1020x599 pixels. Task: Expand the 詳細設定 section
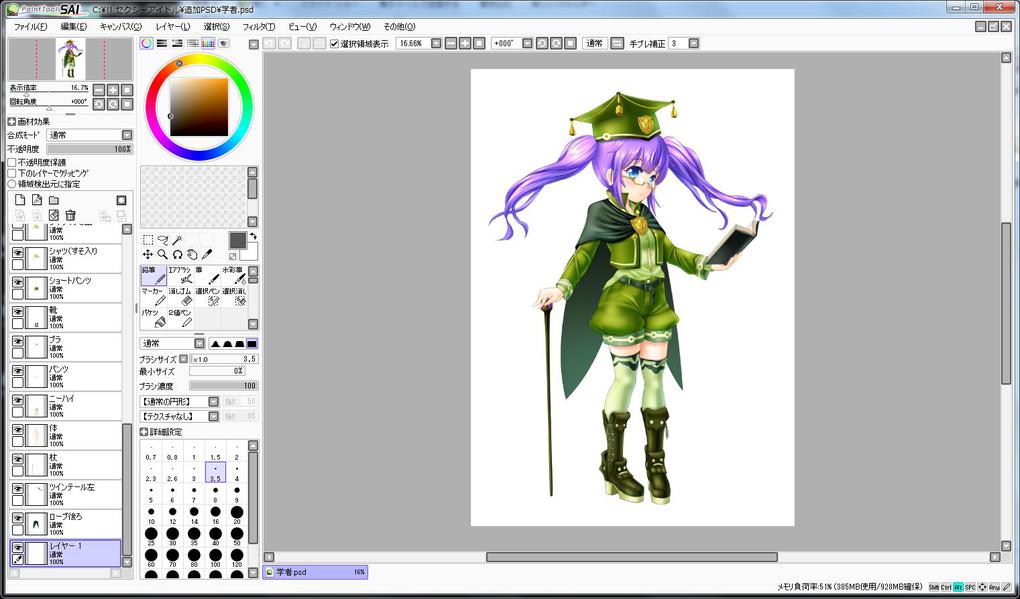[144, 432]
